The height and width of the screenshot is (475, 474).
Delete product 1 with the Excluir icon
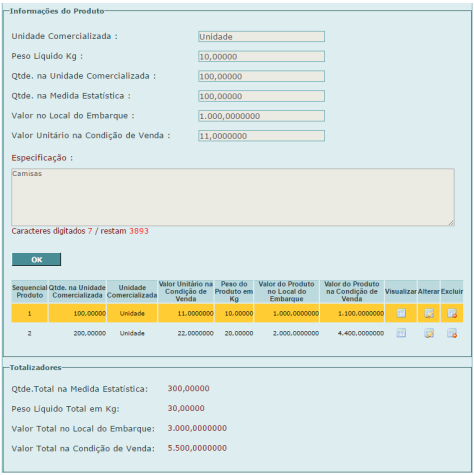pos(452,313)
